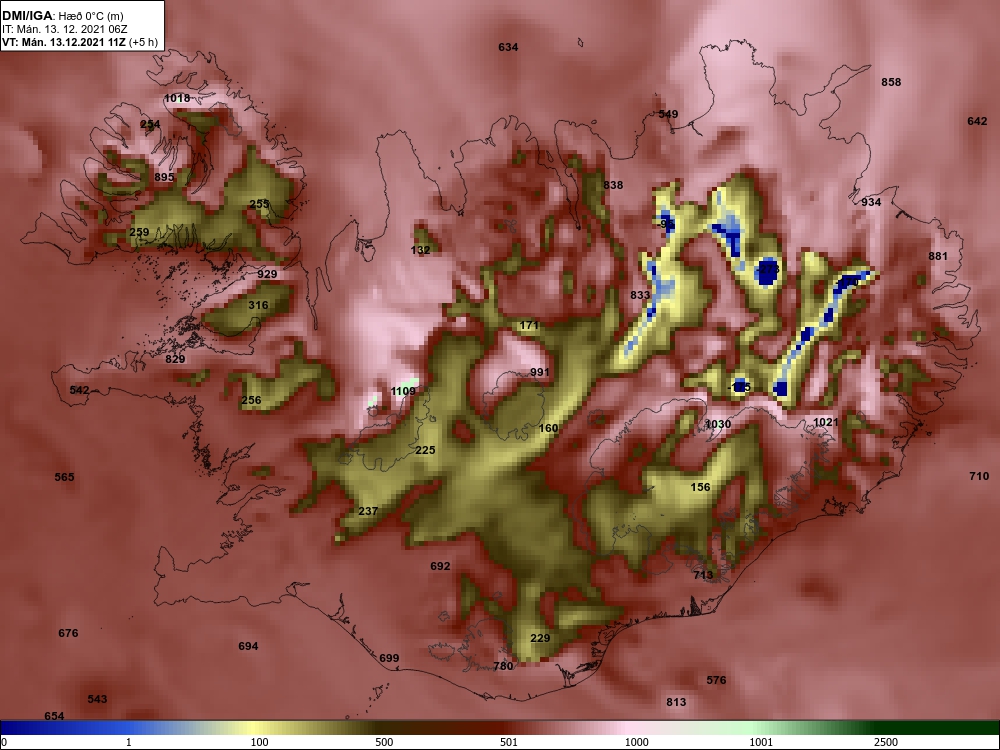Select the 699 value near the south coast

tap(389, 658)
